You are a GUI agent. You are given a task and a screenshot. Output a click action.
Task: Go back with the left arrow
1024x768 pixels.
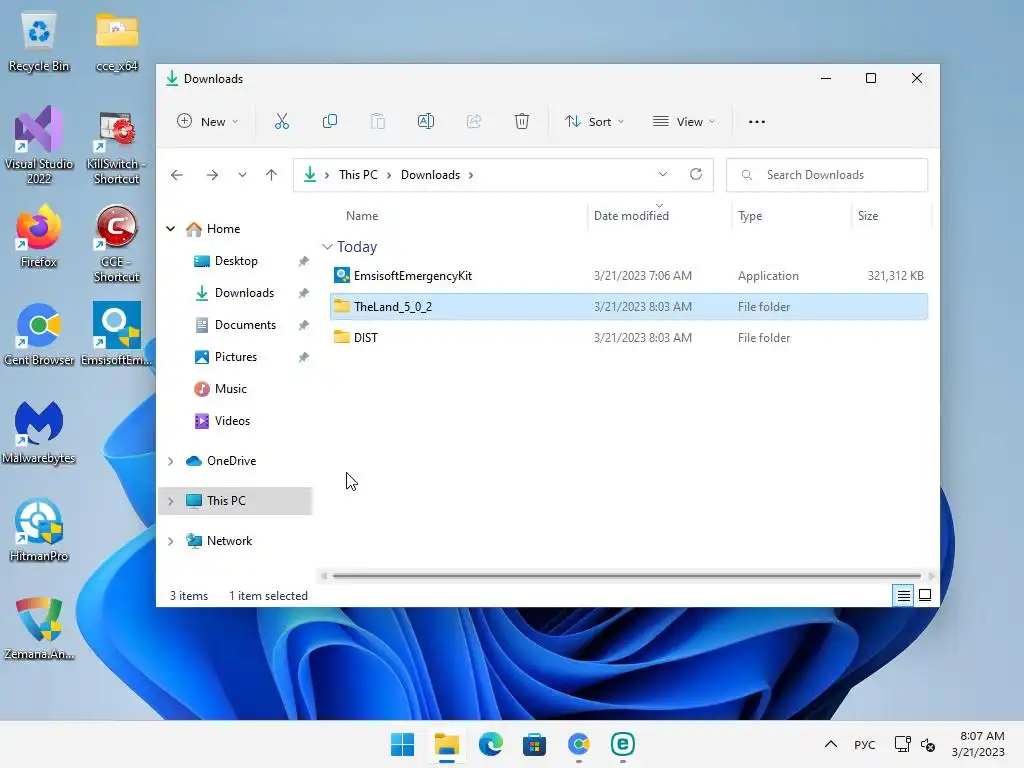(x=177, y=175)
